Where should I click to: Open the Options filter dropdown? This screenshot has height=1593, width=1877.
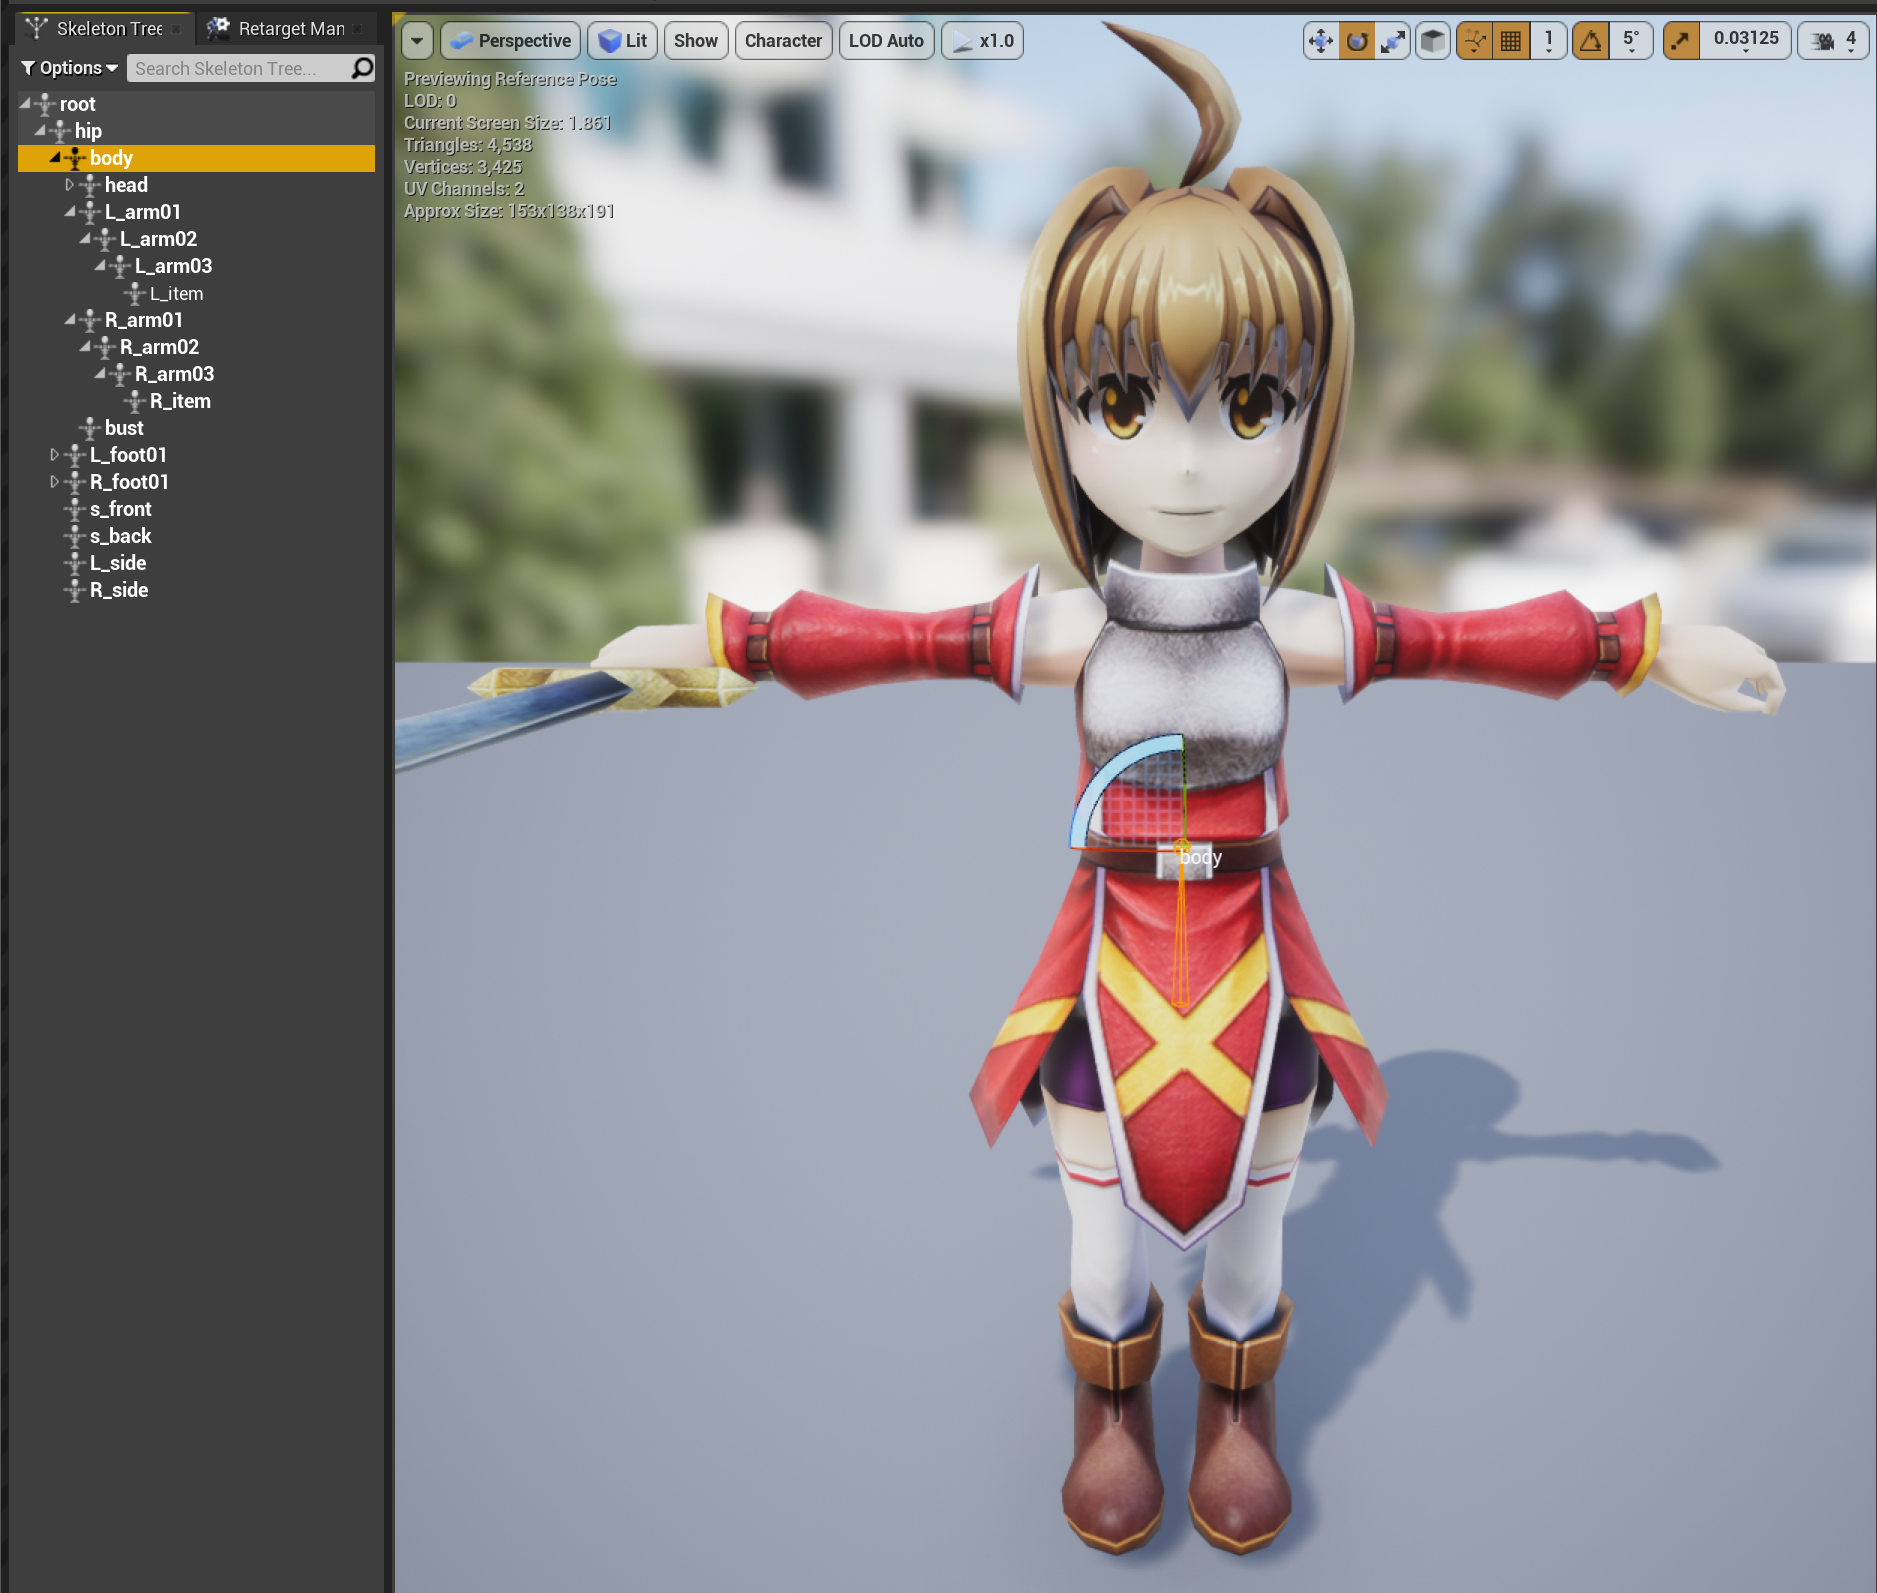pyautogui.click(x=69, y=68)
